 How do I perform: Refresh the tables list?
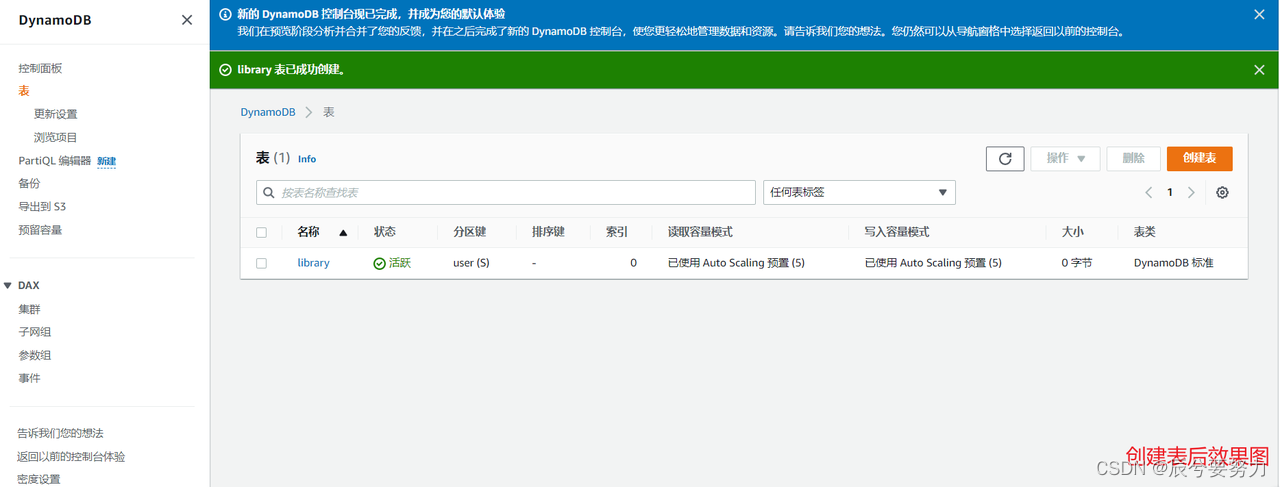pos(1005,158)
